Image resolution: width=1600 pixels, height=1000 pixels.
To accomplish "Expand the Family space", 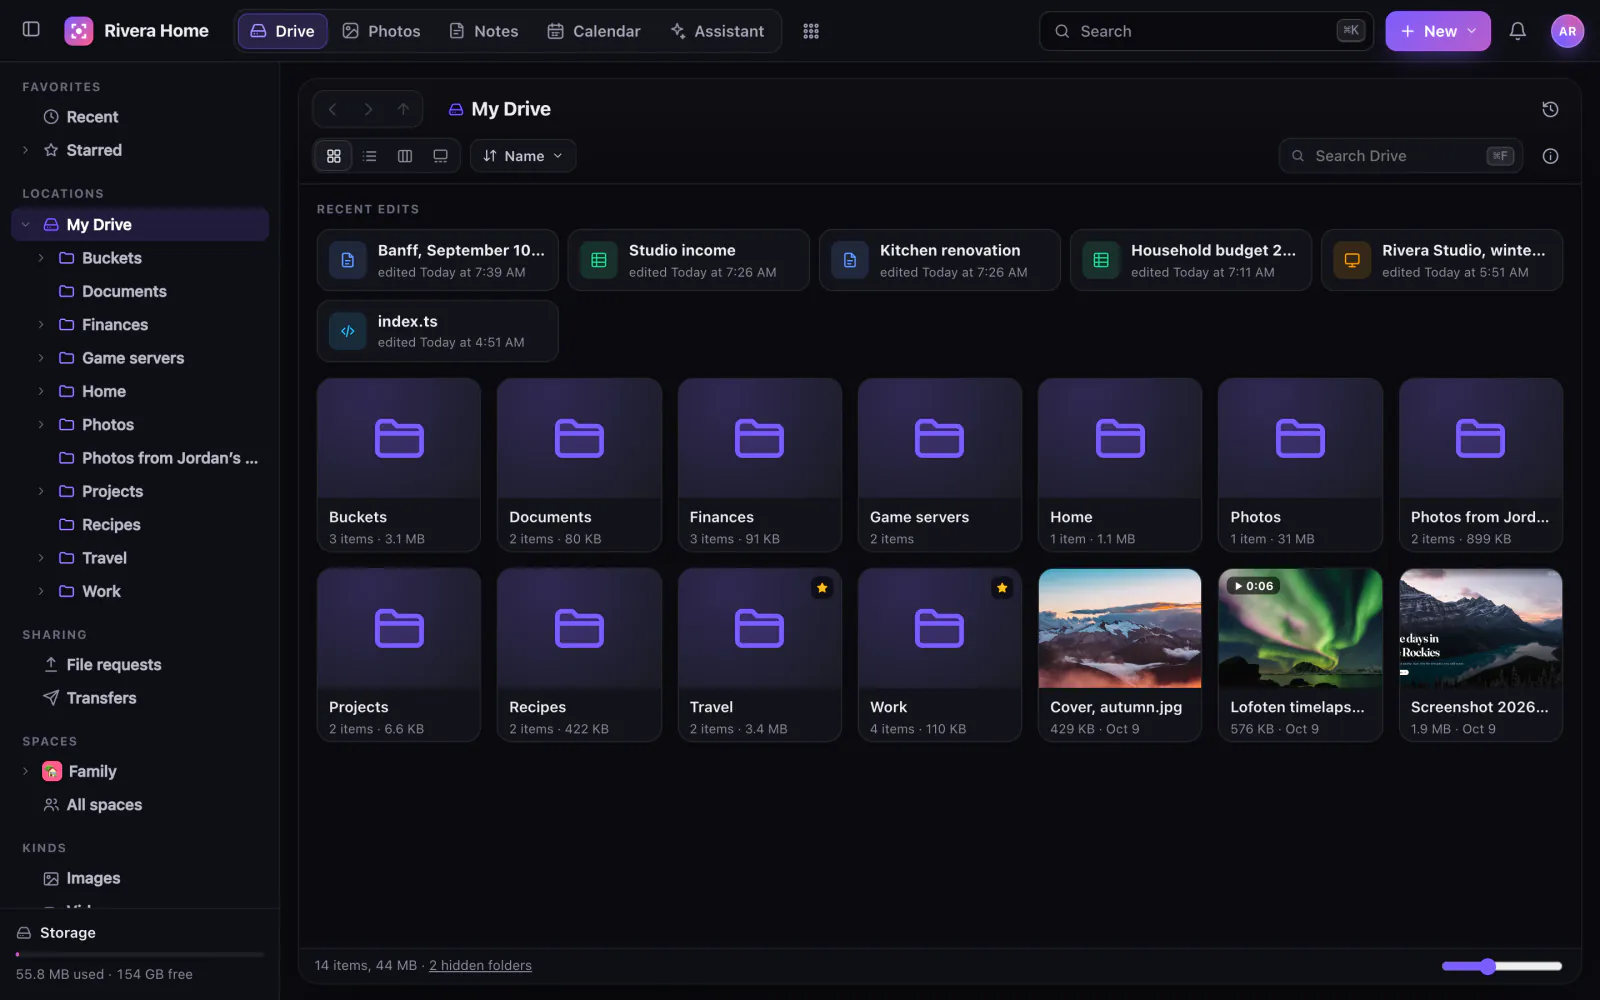I will [26, 771].
